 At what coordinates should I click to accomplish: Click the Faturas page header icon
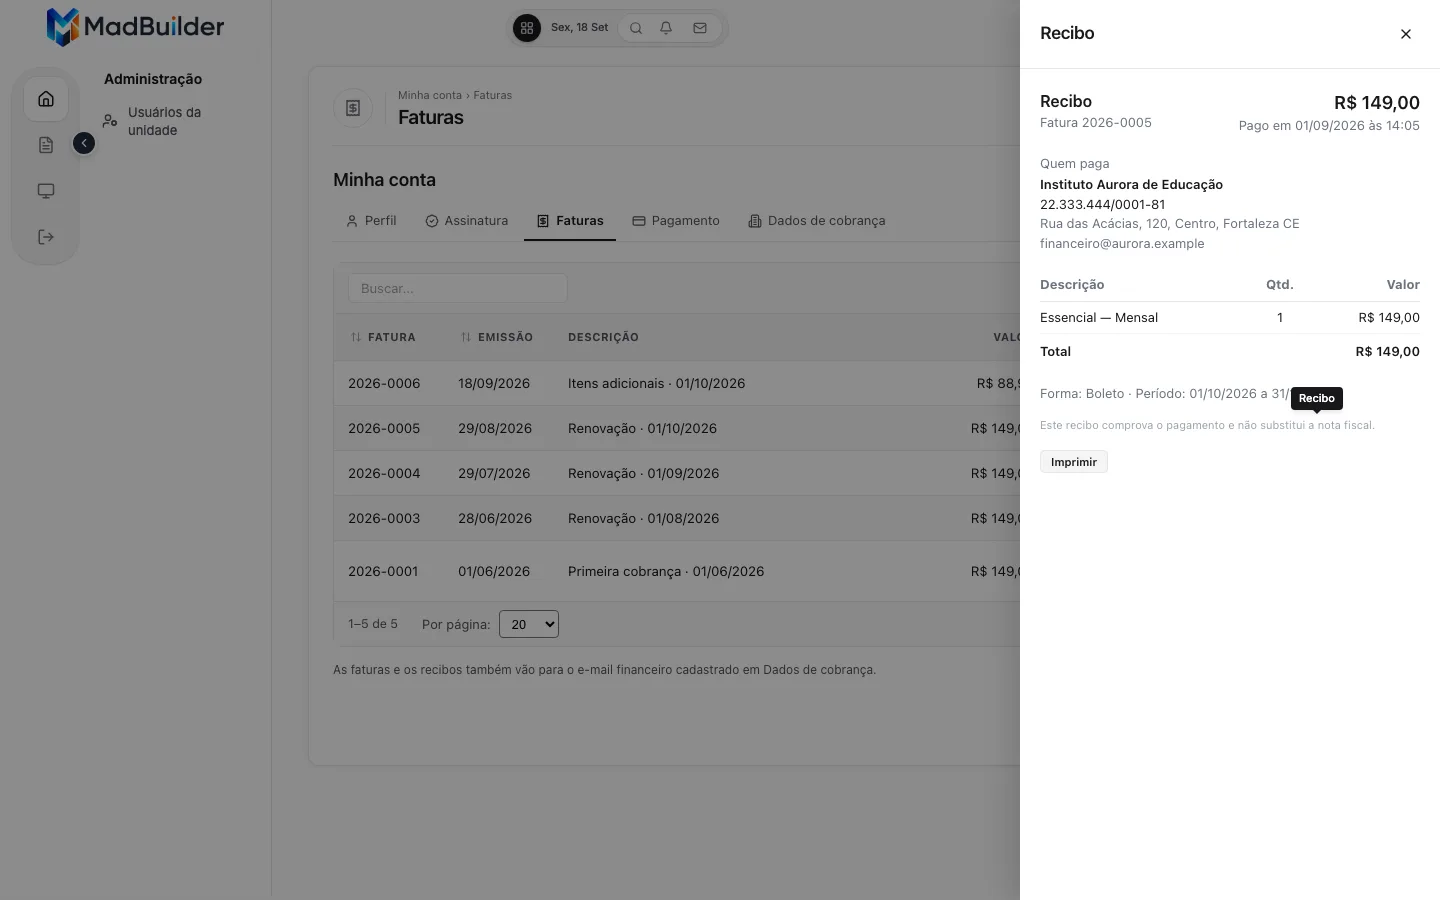[x=353, y=108]
